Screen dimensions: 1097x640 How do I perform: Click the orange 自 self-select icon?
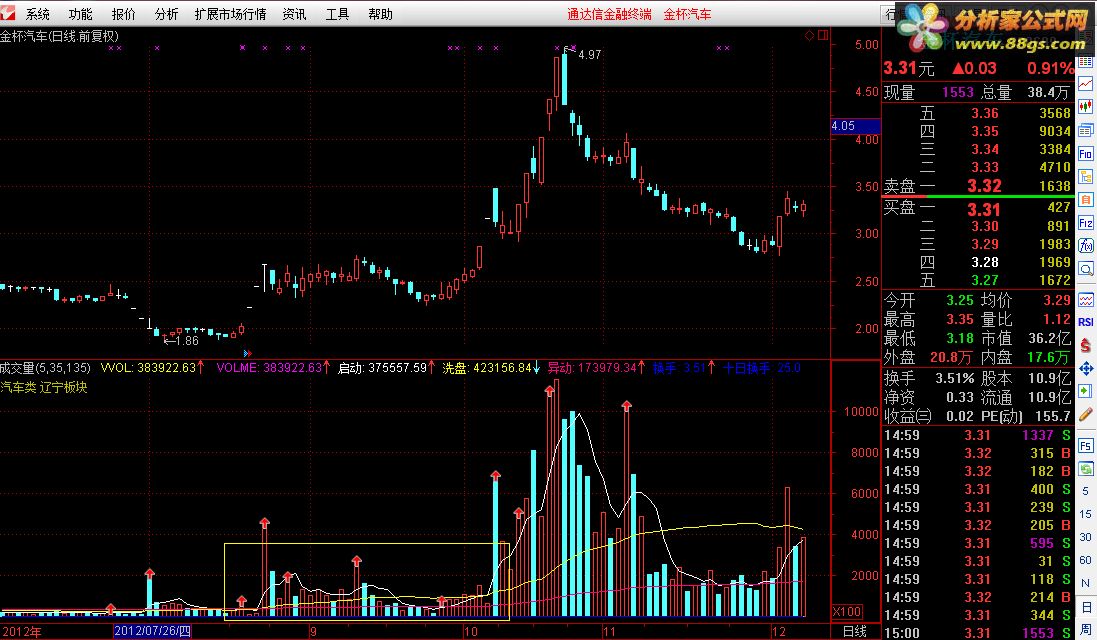[1086, 199]
